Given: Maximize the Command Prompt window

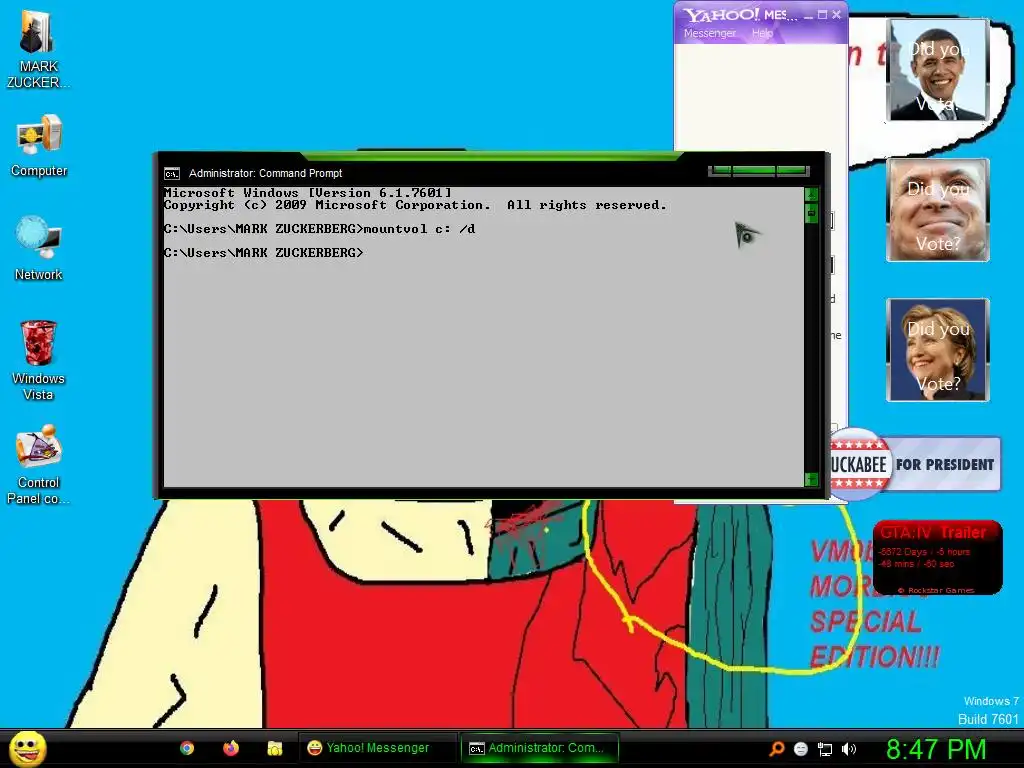Looking at the screenshot, I should point(754,171).
